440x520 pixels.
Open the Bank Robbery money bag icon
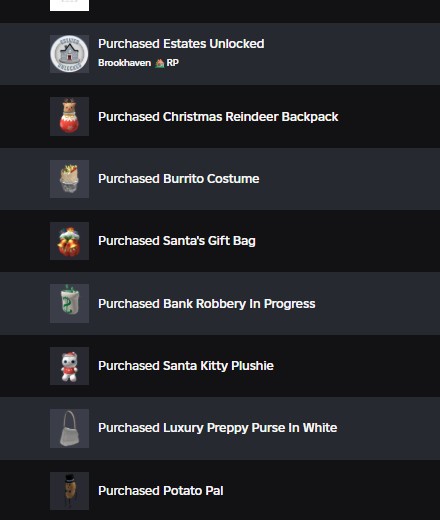tap(69, 303)
